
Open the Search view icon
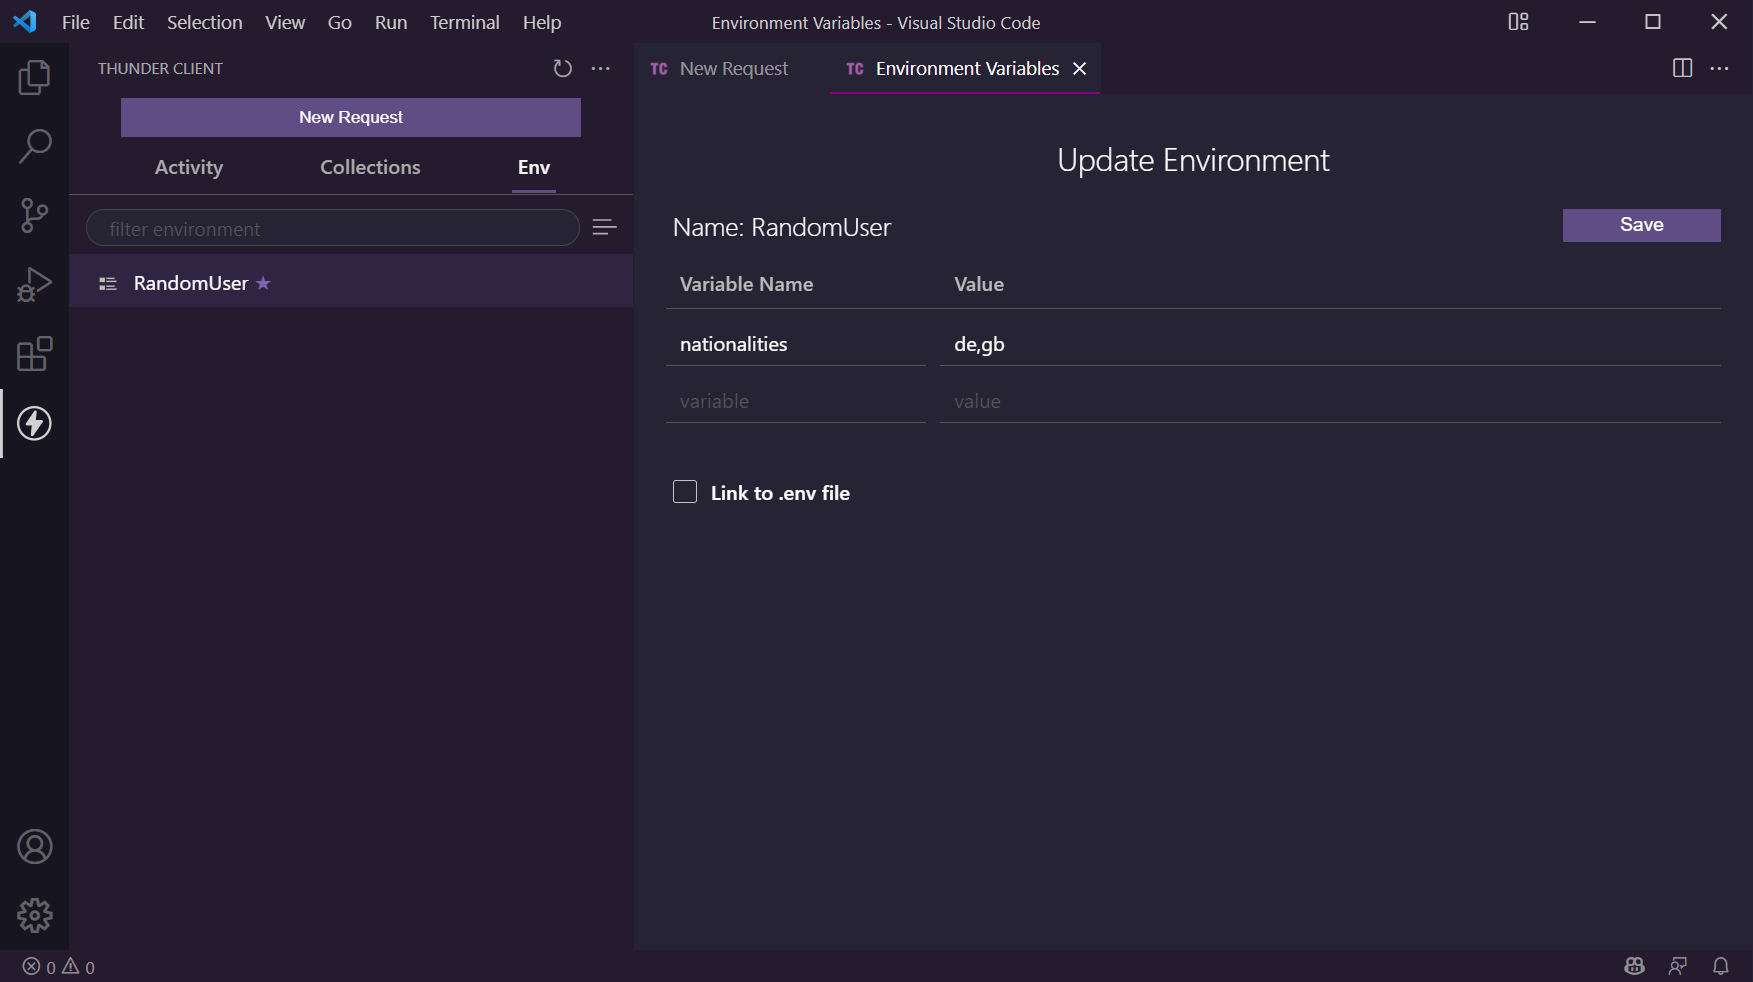pos(34,146)
